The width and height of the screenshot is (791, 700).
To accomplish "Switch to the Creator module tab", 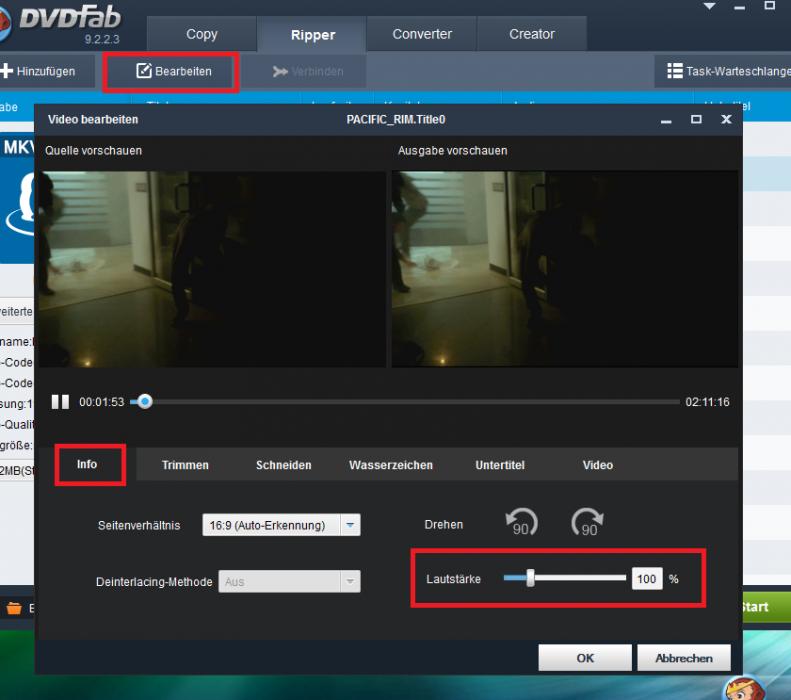I will pos(532,34).
